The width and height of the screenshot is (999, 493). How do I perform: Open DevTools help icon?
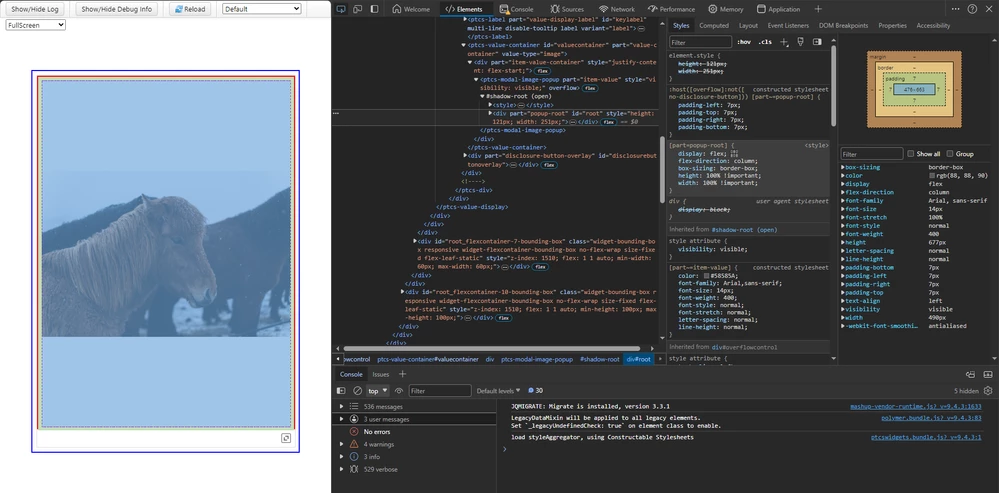(972, 9)
